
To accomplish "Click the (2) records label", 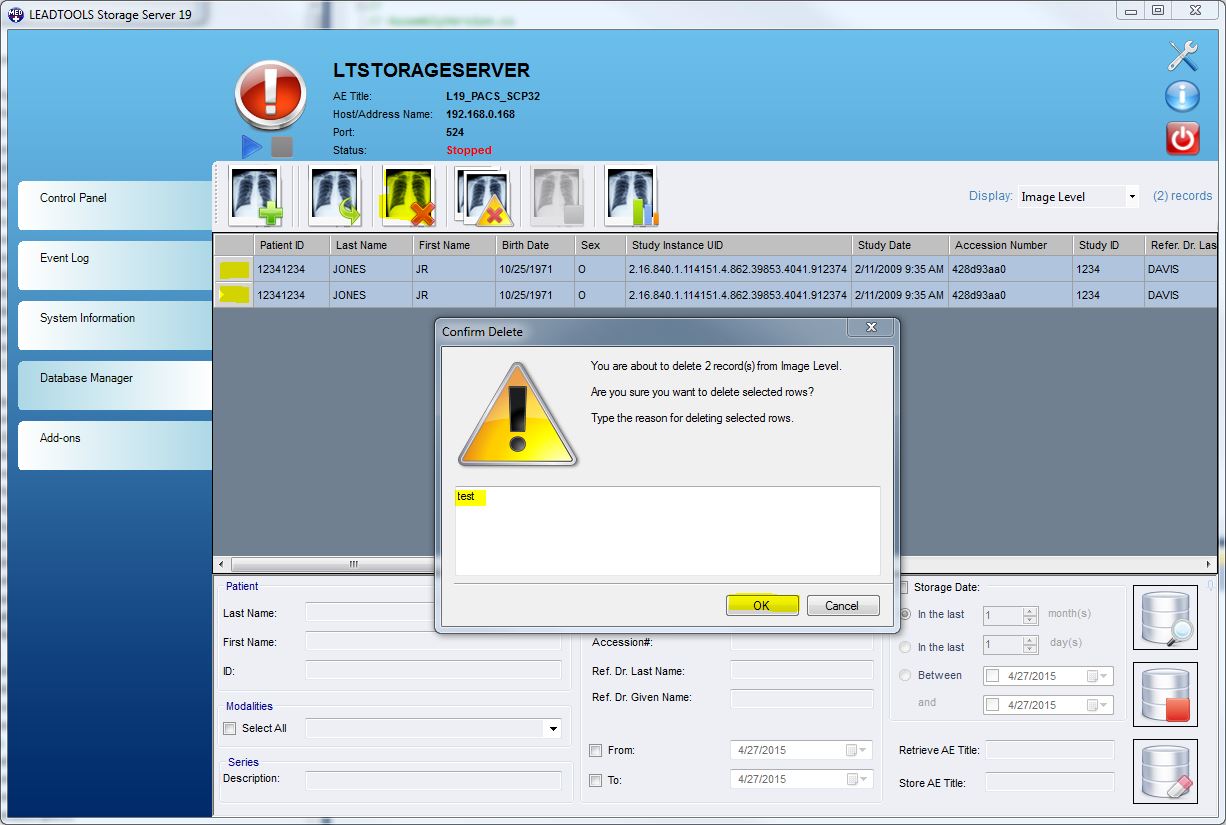I will (x=1182, y=196).
